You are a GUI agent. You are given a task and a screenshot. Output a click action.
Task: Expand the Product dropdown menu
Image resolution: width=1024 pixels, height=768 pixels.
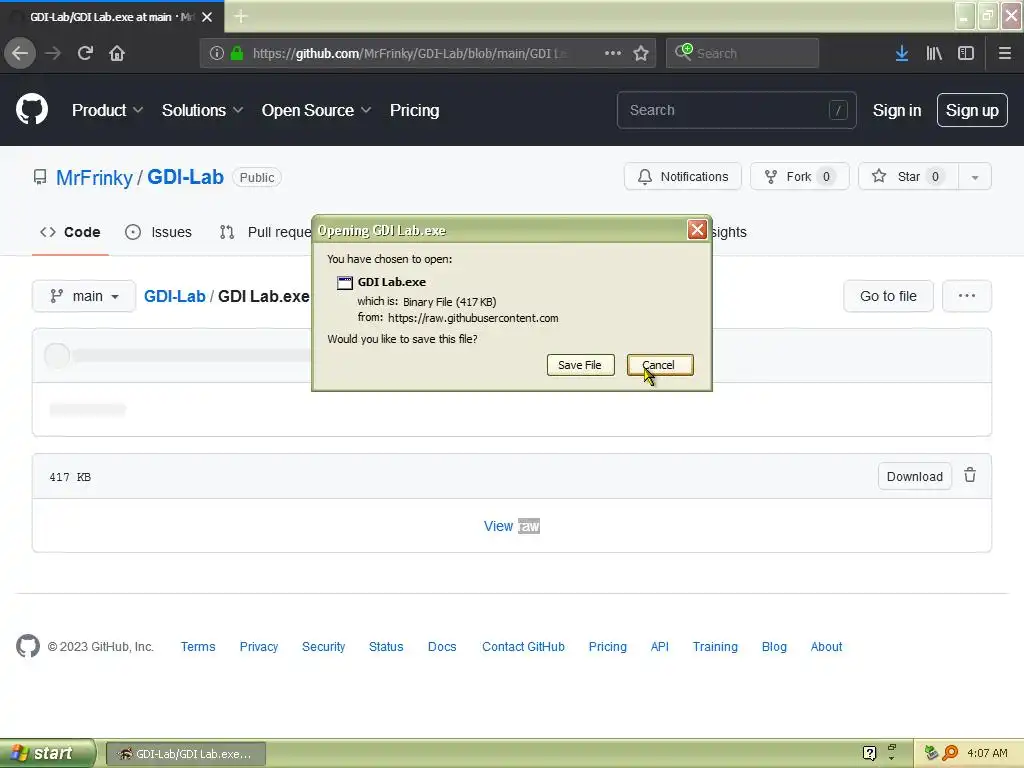tap(107, 110)
